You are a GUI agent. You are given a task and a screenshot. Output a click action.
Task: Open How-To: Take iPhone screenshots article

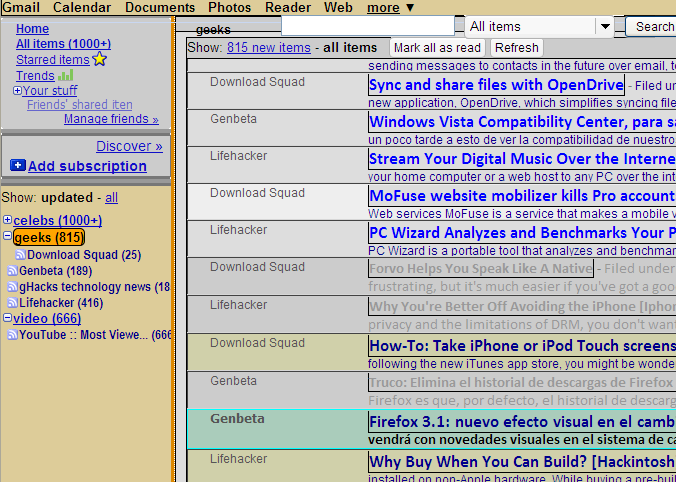pyautogui.click(x=522, y=346)
